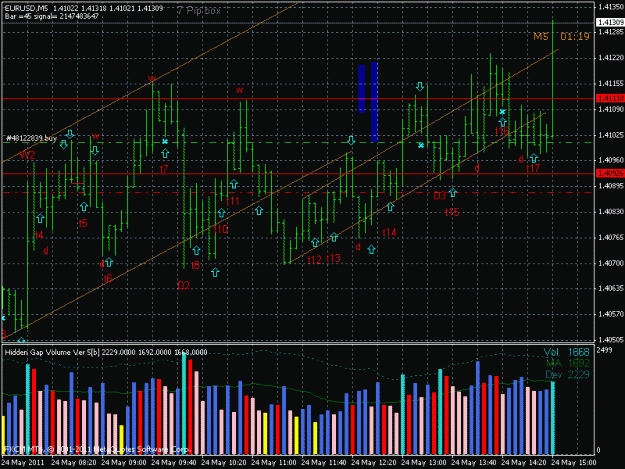Click the 2499 volume scale maximum value
625x469 pixels.
pos(604,350)
